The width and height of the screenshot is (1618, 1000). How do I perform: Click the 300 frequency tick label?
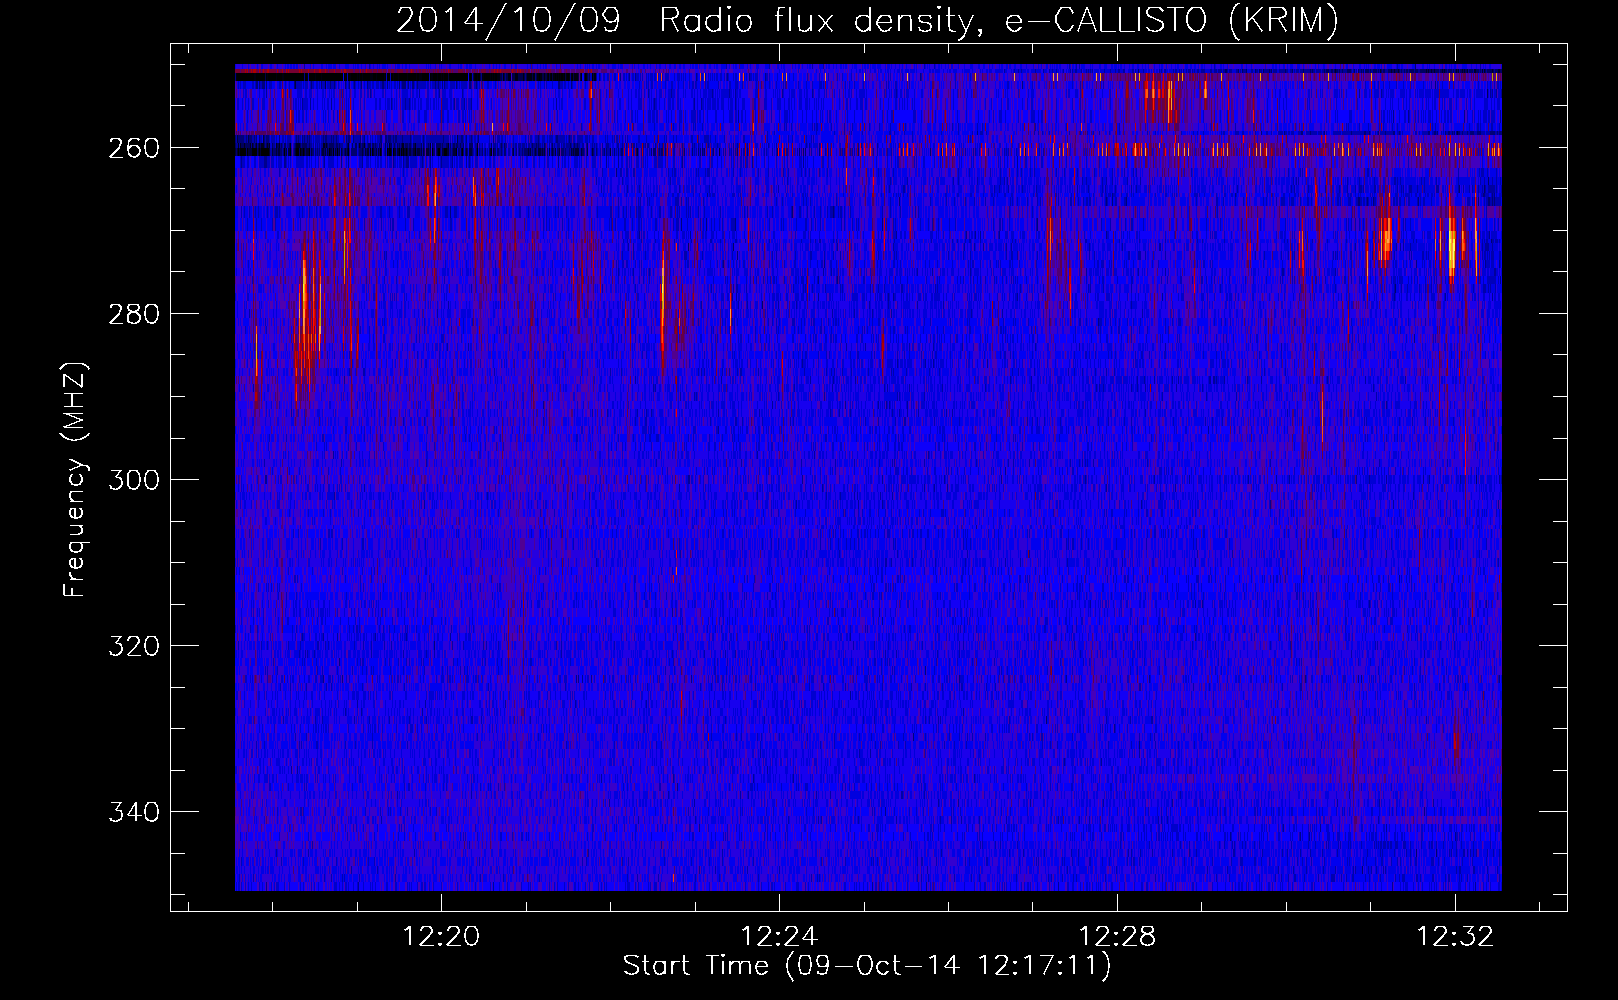point(134,480)
